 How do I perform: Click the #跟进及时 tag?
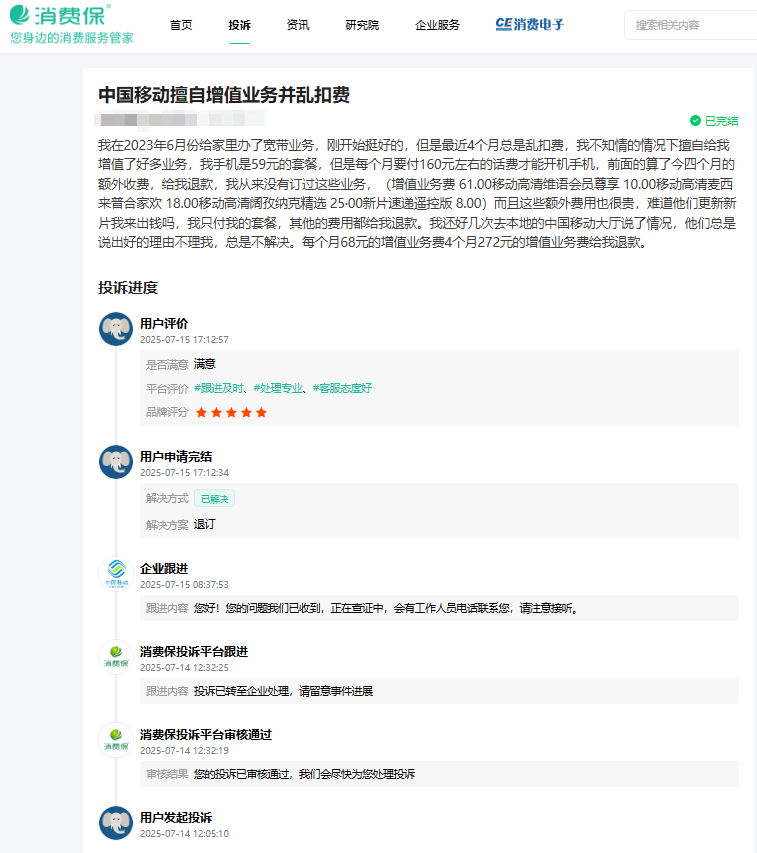[219, 388]
